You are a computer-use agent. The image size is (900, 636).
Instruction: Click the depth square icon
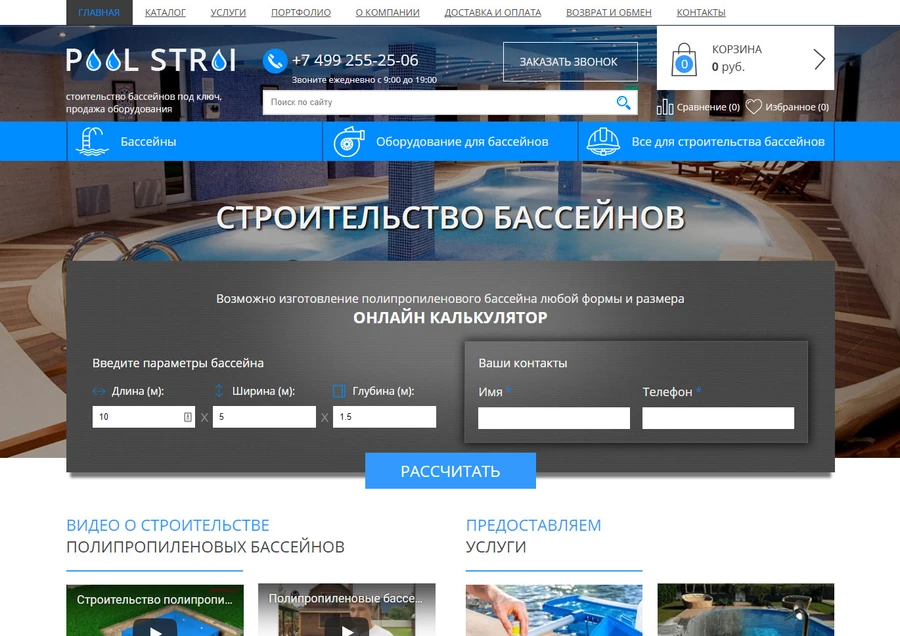339,391
